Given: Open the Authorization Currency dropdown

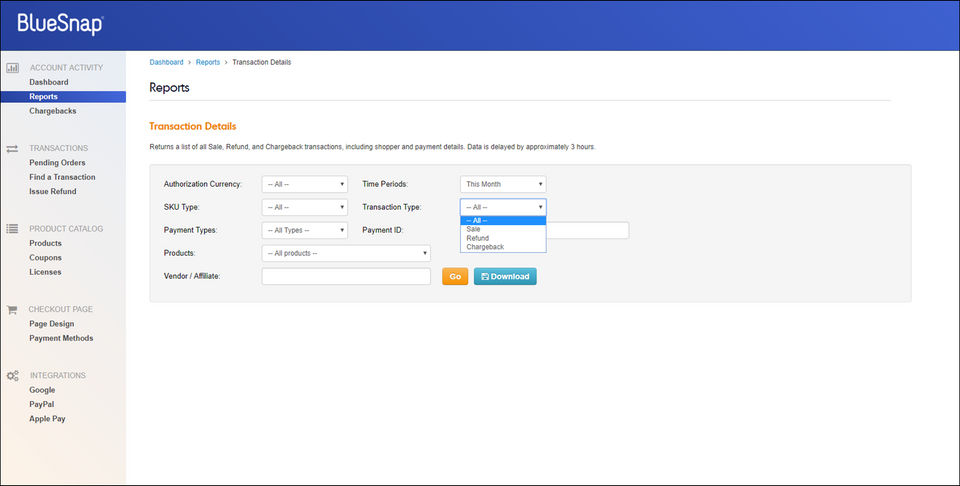Looking at the screenshot, I should (x=304, y=184).
